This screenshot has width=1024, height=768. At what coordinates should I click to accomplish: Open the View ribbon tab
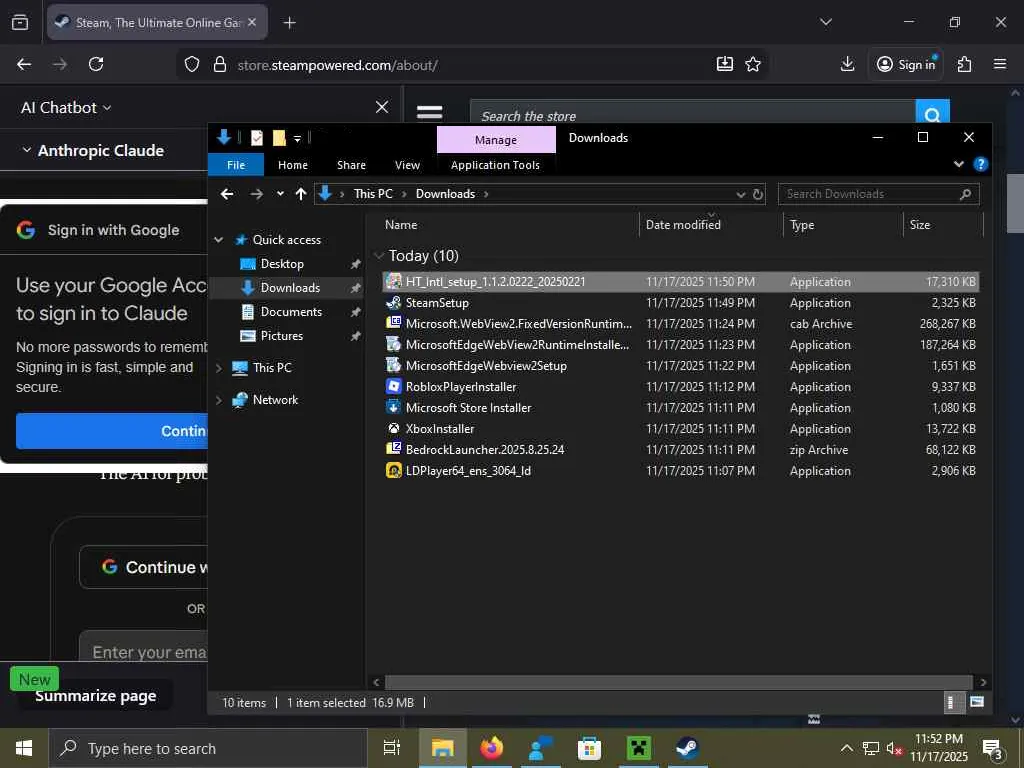click(x=408, y=165)
